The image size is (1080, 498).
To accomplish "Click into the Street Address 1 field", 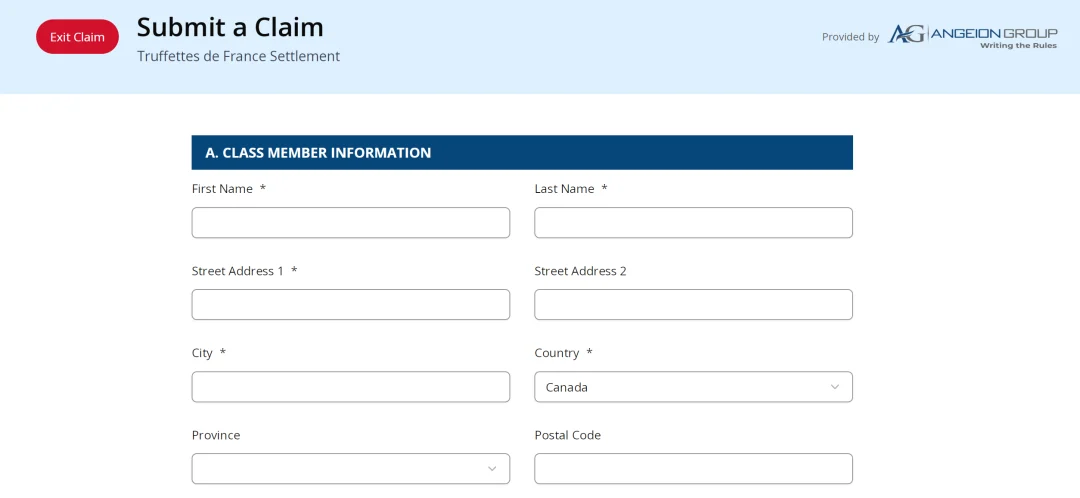I will 351,304.
